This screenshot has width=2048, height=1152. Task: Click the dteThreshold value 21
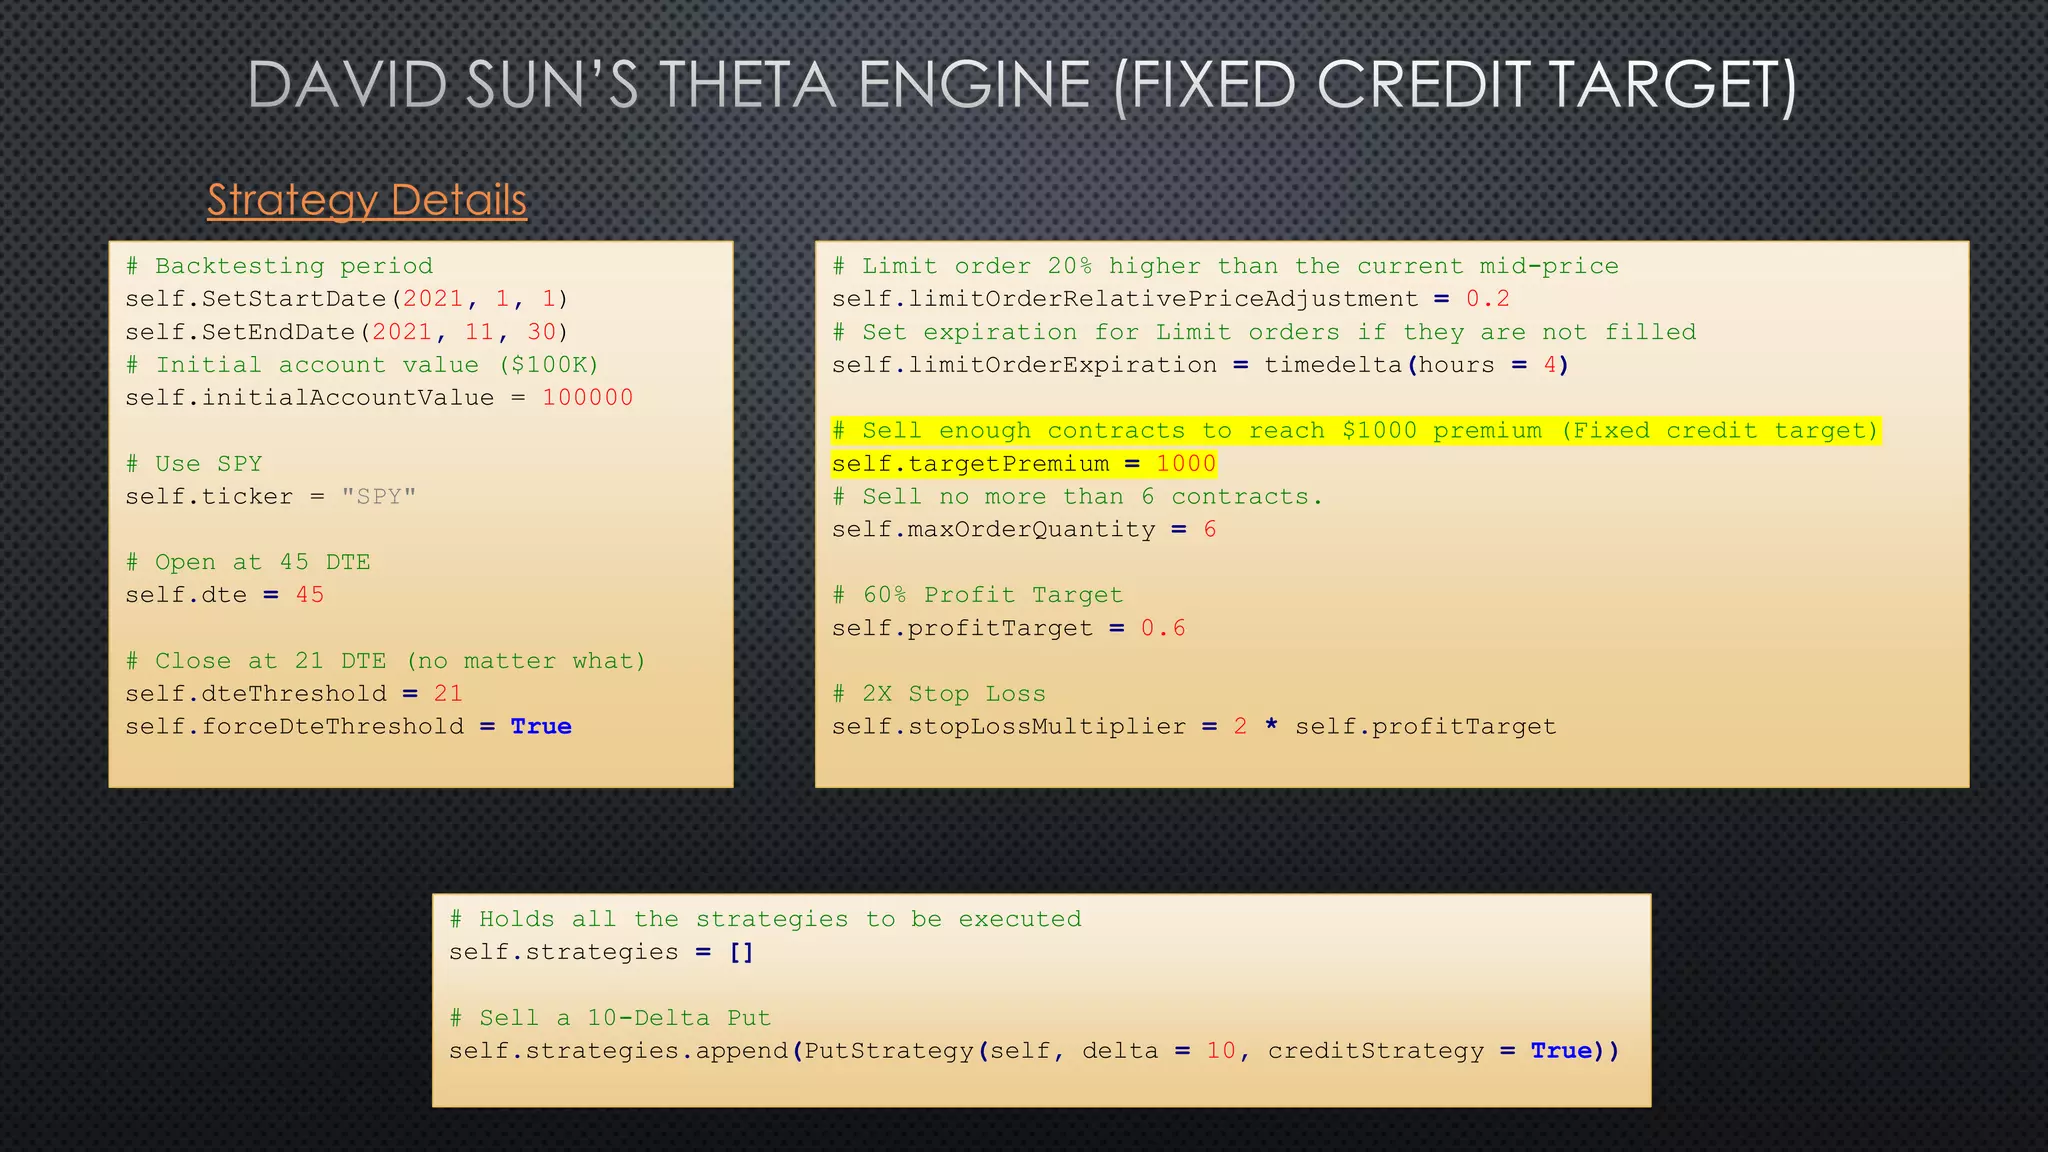(447, 694)
